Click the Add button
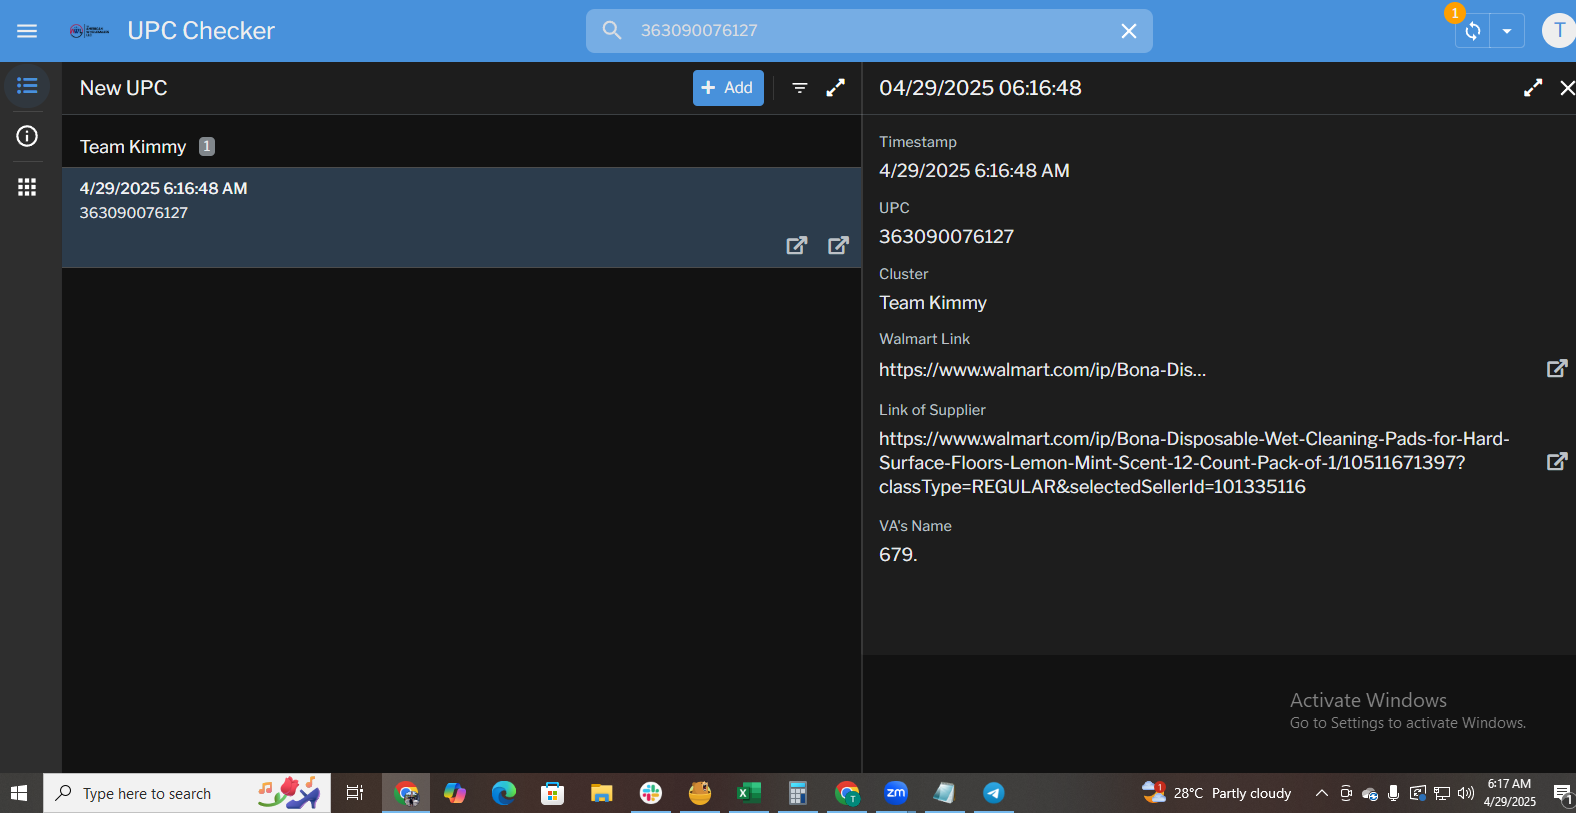The height and width of the screenshot is (813, 1576). point(728,88)
